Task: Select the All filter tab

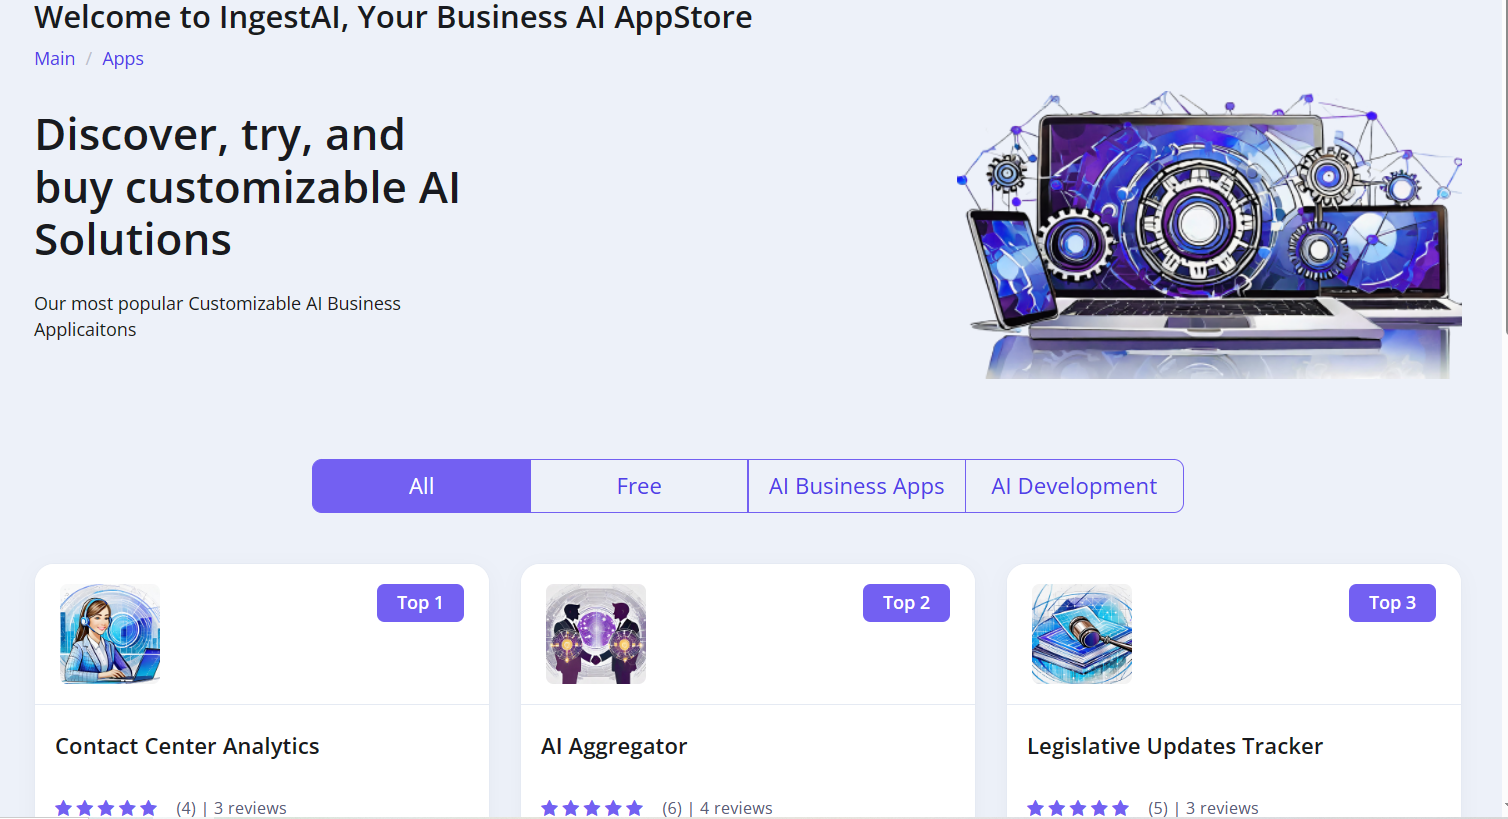Action: pos(421,486)
